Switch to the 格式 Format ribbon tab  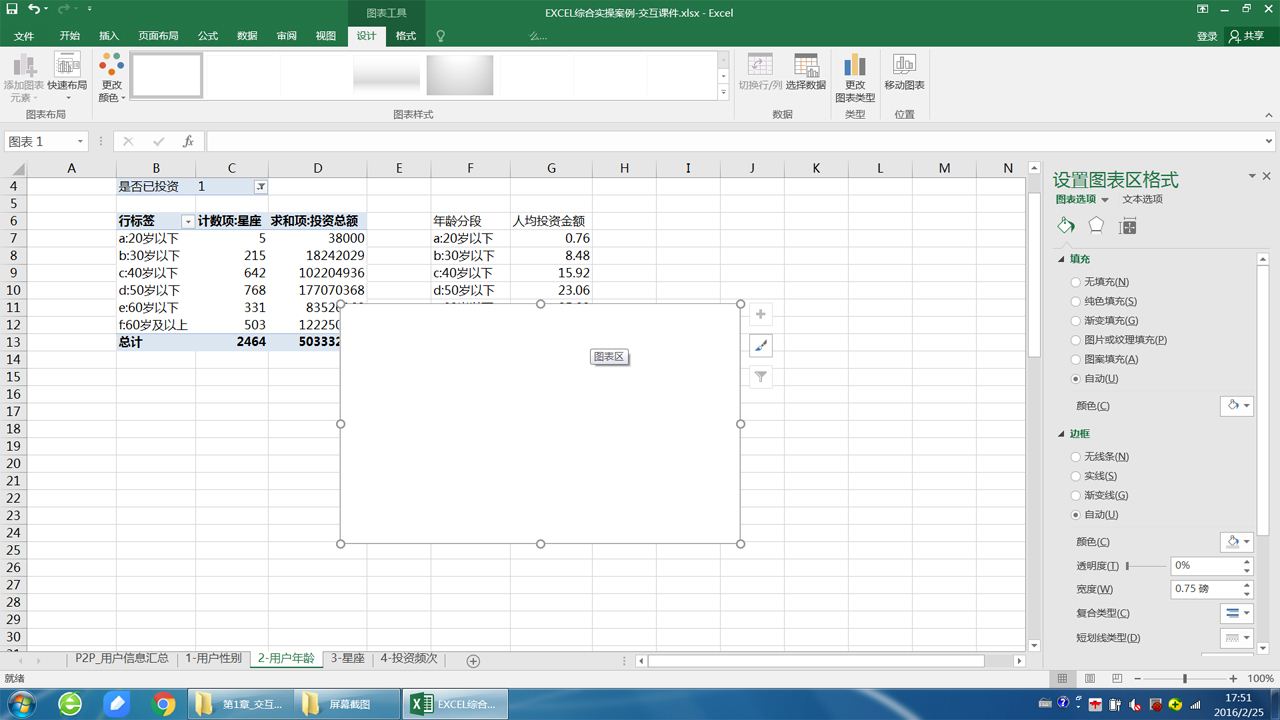(x=406, y=36)
